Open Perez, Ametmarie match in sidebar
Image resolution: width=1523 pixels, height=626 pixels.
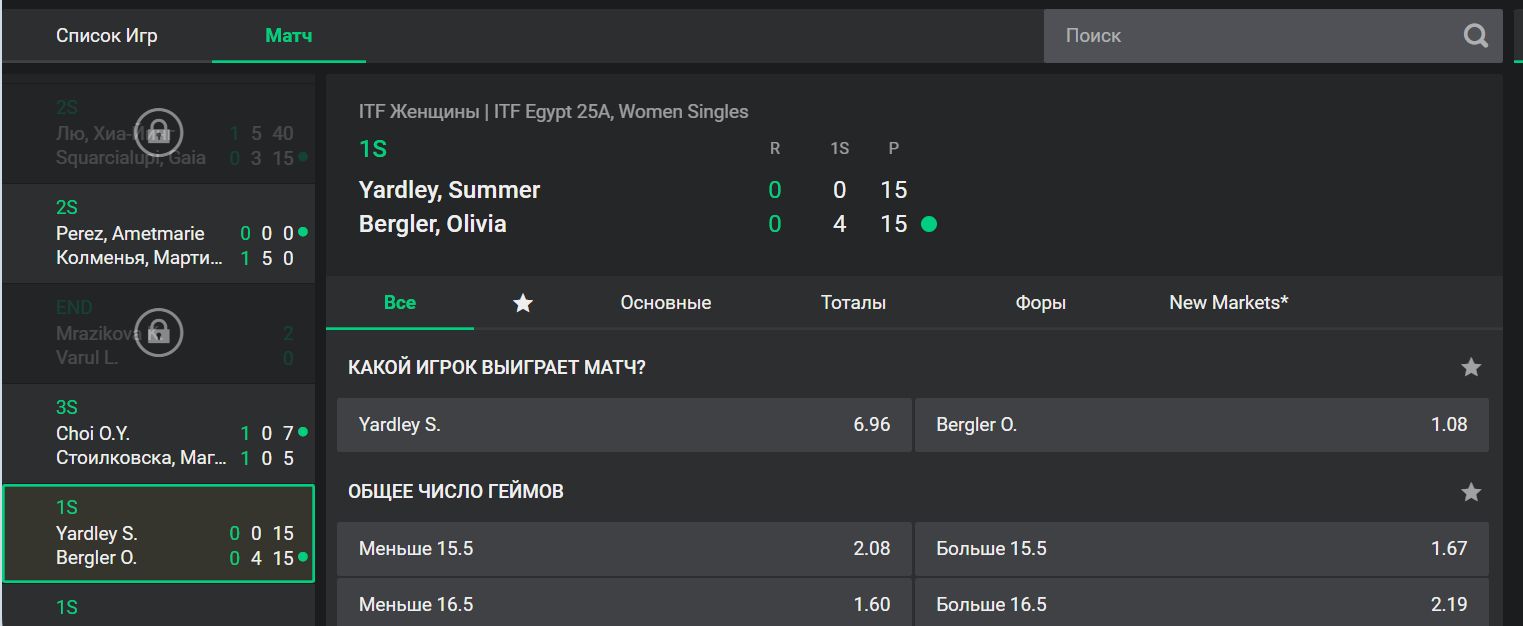(x=159, y=233)
